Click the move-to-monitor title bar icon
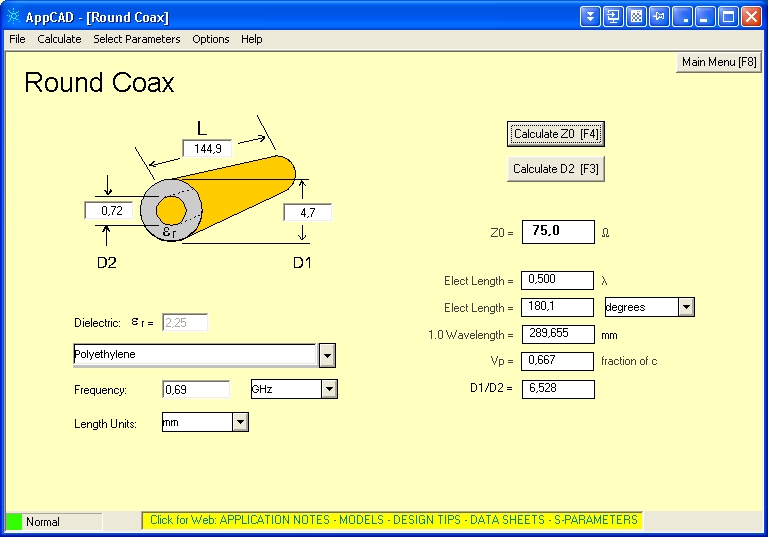This screenshot has width=768, height=537. coord(613,17)
